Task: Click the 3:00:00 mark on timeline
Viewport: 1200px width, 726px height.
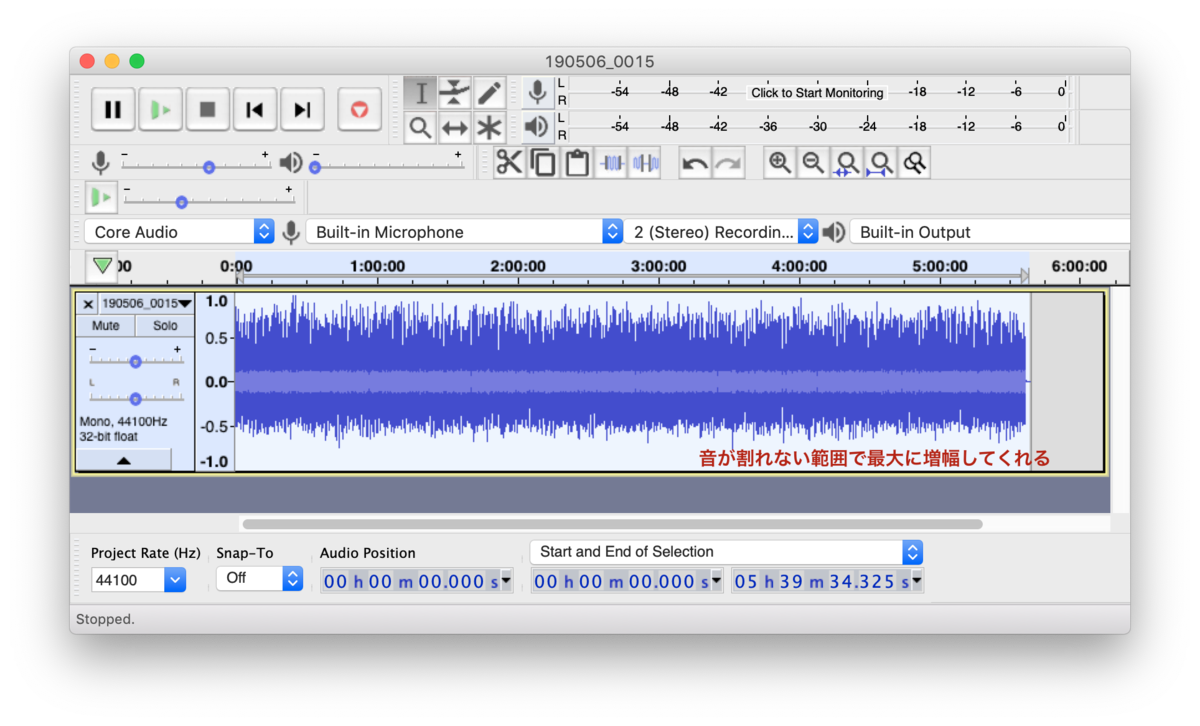Action: coord(658,266)
